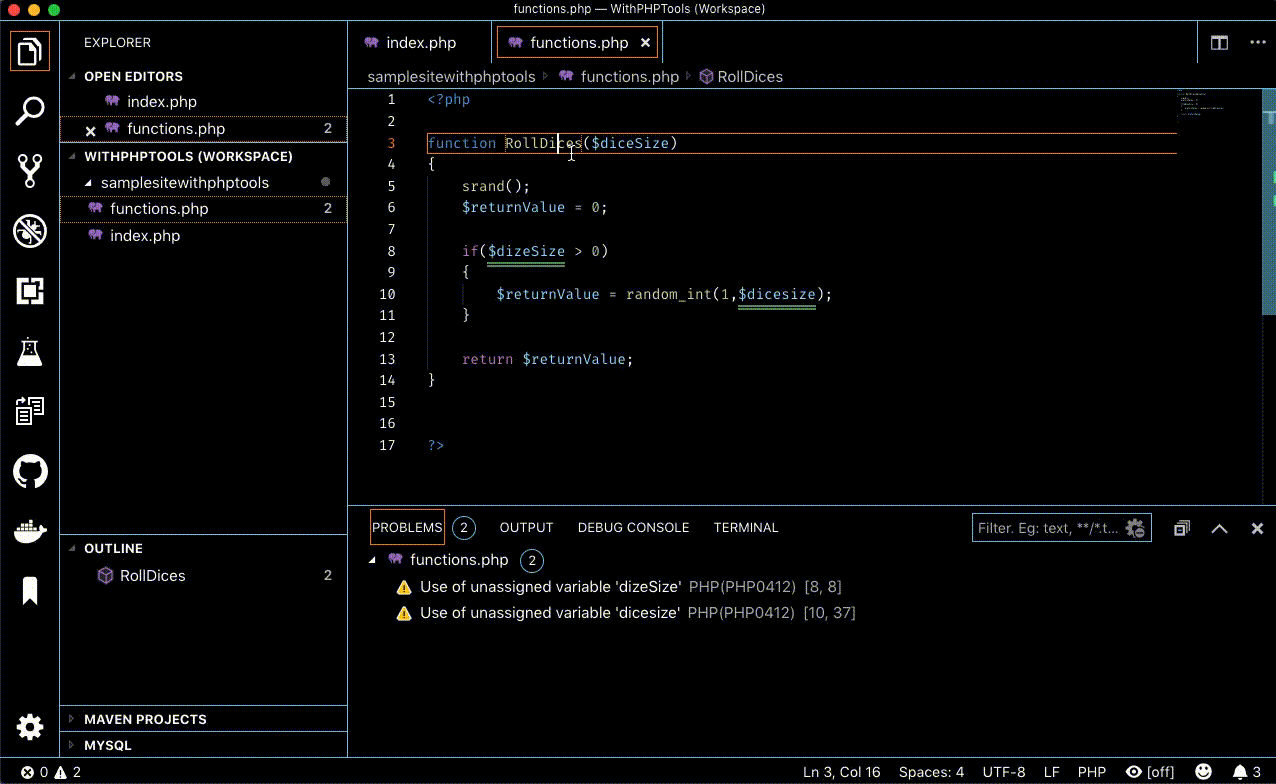This screenshot has width=1276, height=784.
Task: Open the GitHub view in activity bar
Action: [x=30, y=471]
